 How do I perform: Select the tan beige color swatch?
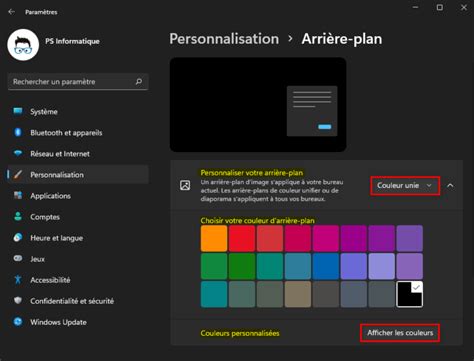click(x=298, y=294)
